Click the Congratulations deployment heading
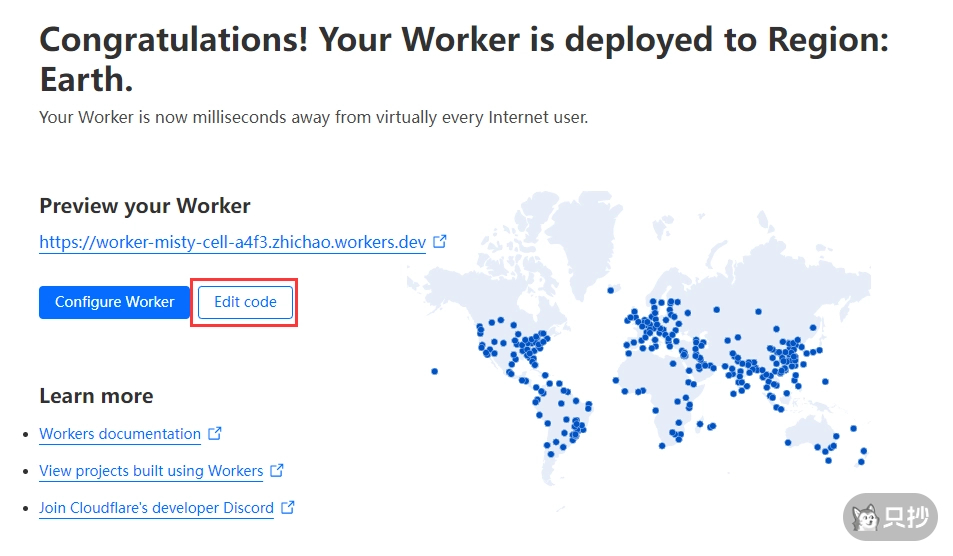The image size is (953, 556). 464,59
